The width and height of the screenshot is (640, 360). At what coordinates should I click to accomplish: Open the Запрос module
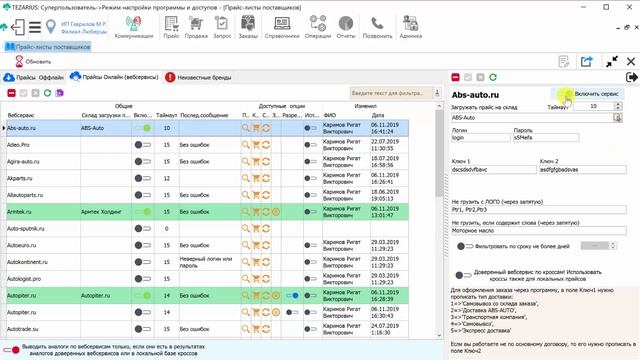point(222,27)
